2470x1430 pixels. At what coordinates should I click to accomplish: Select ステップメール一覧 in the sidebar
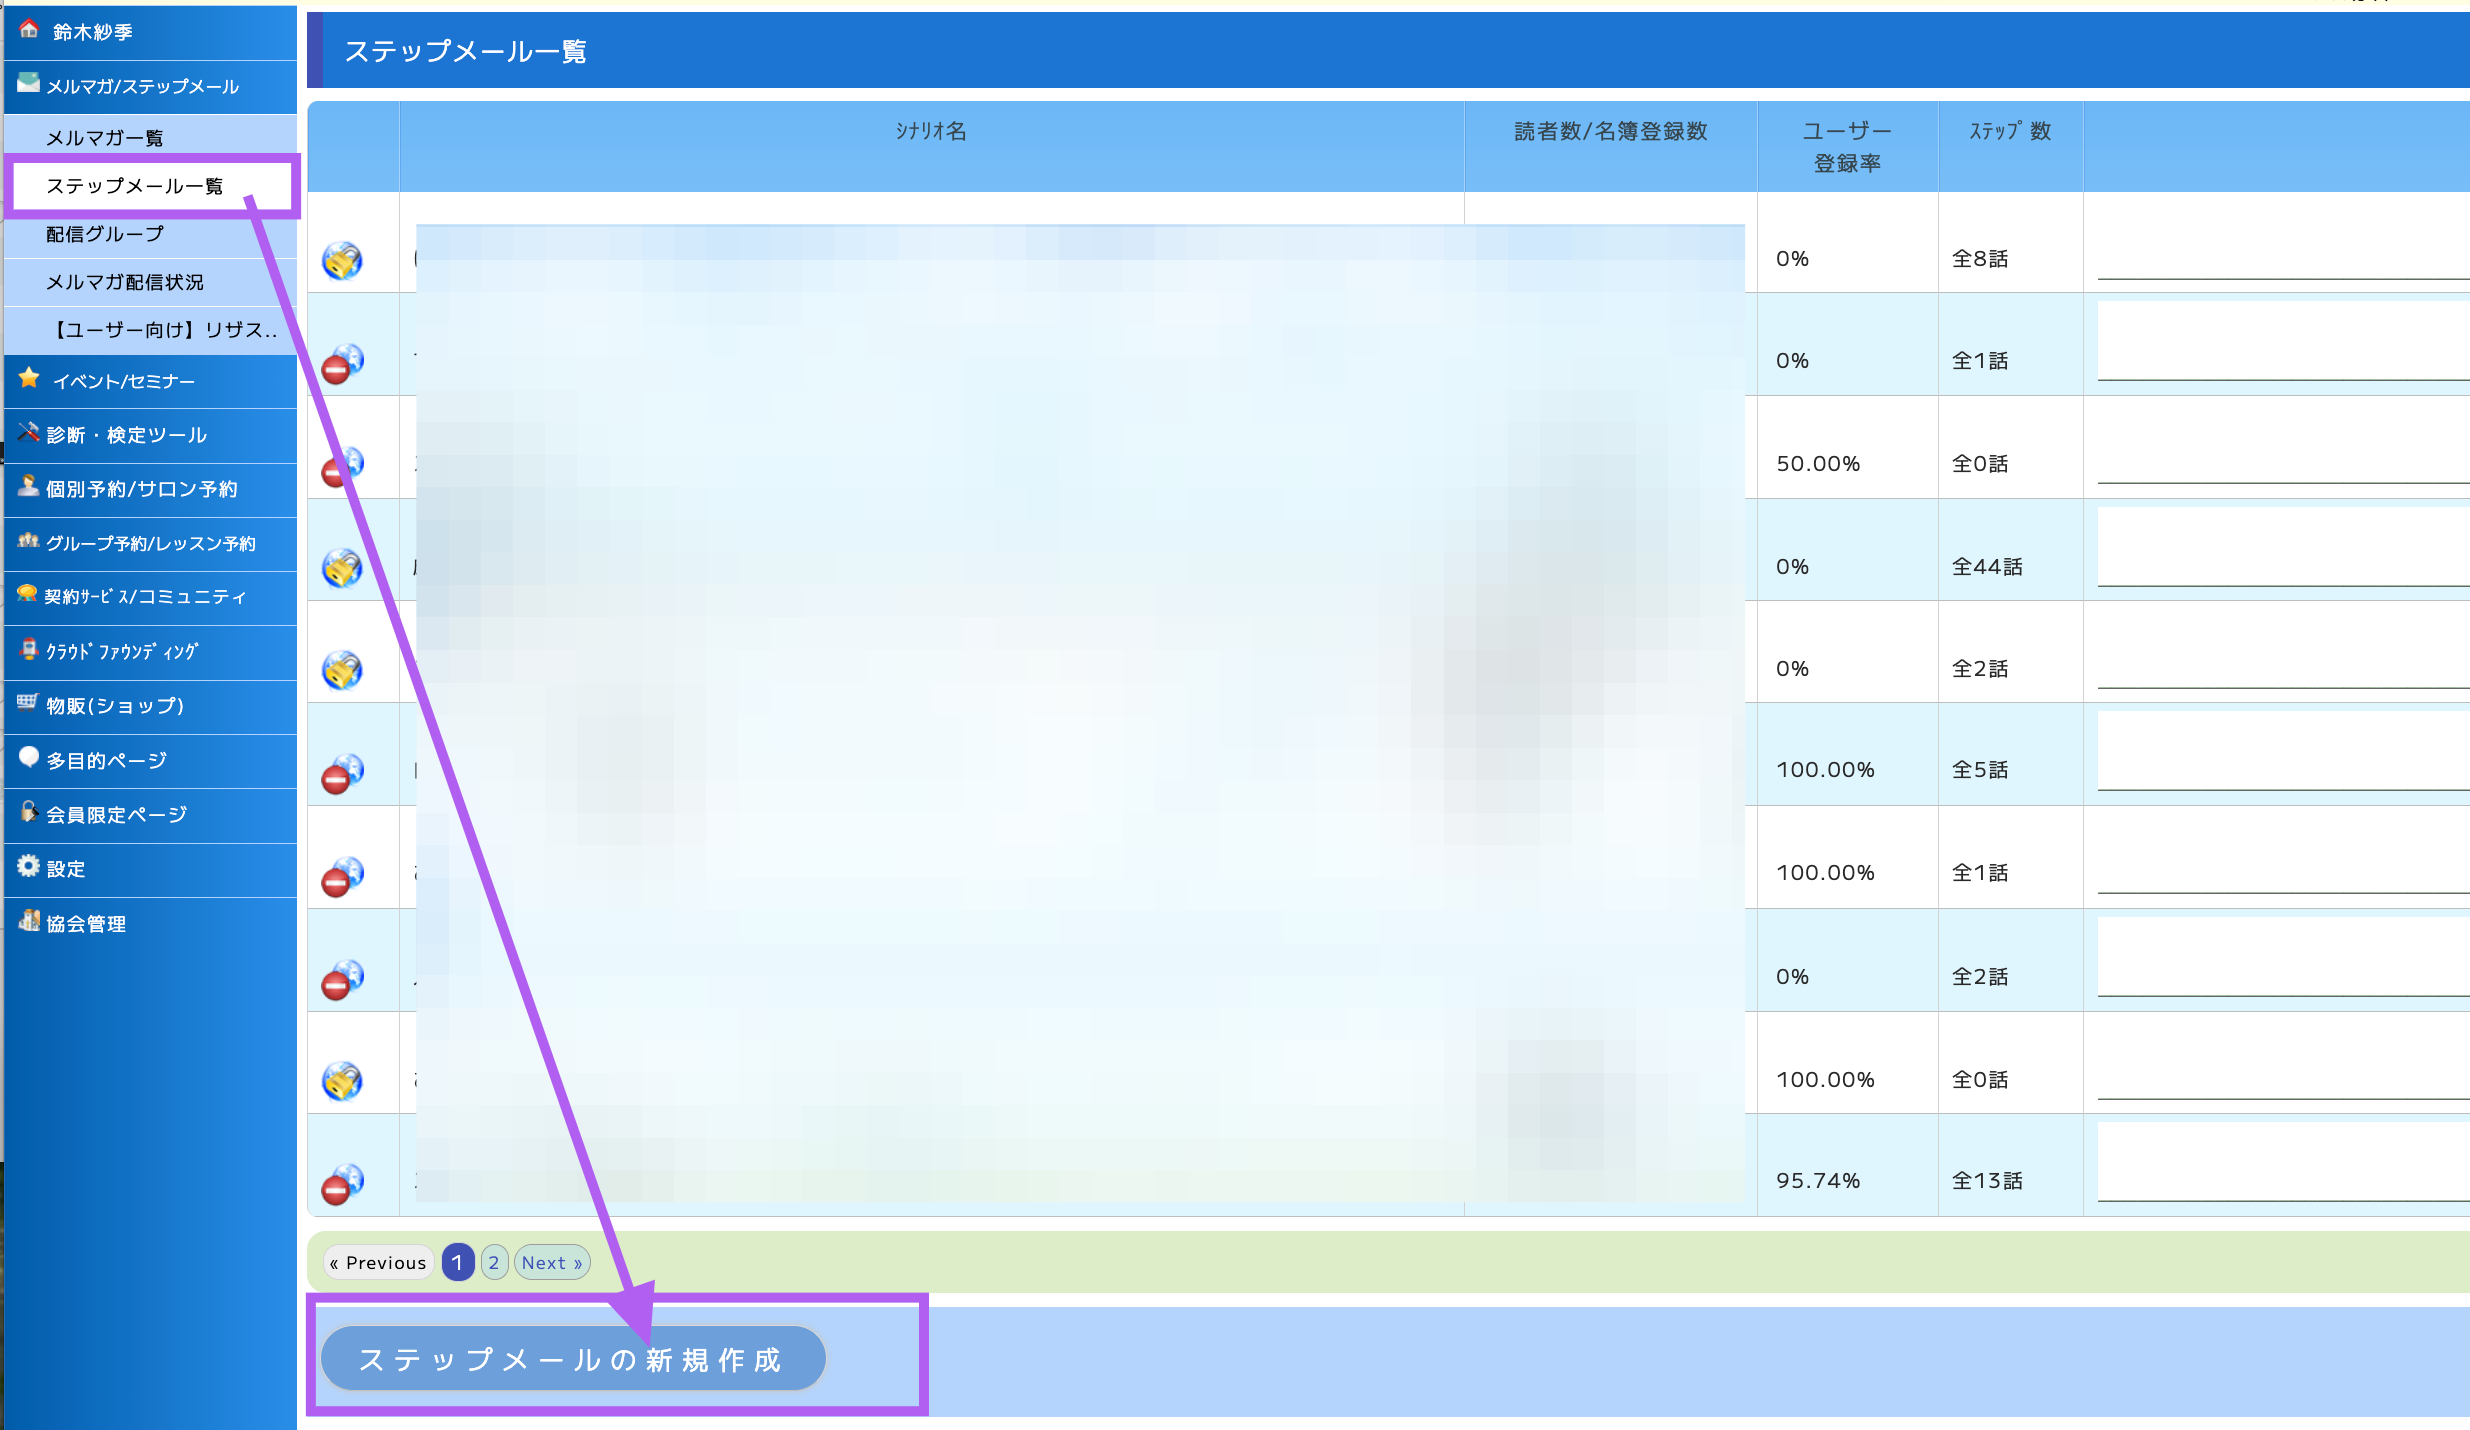(134, 186)
